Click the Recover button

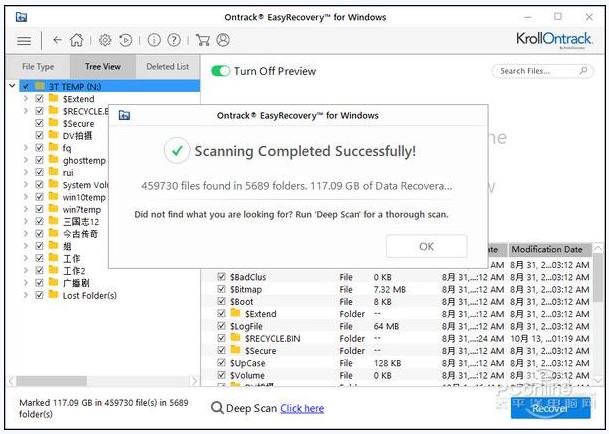coord(550,408)
